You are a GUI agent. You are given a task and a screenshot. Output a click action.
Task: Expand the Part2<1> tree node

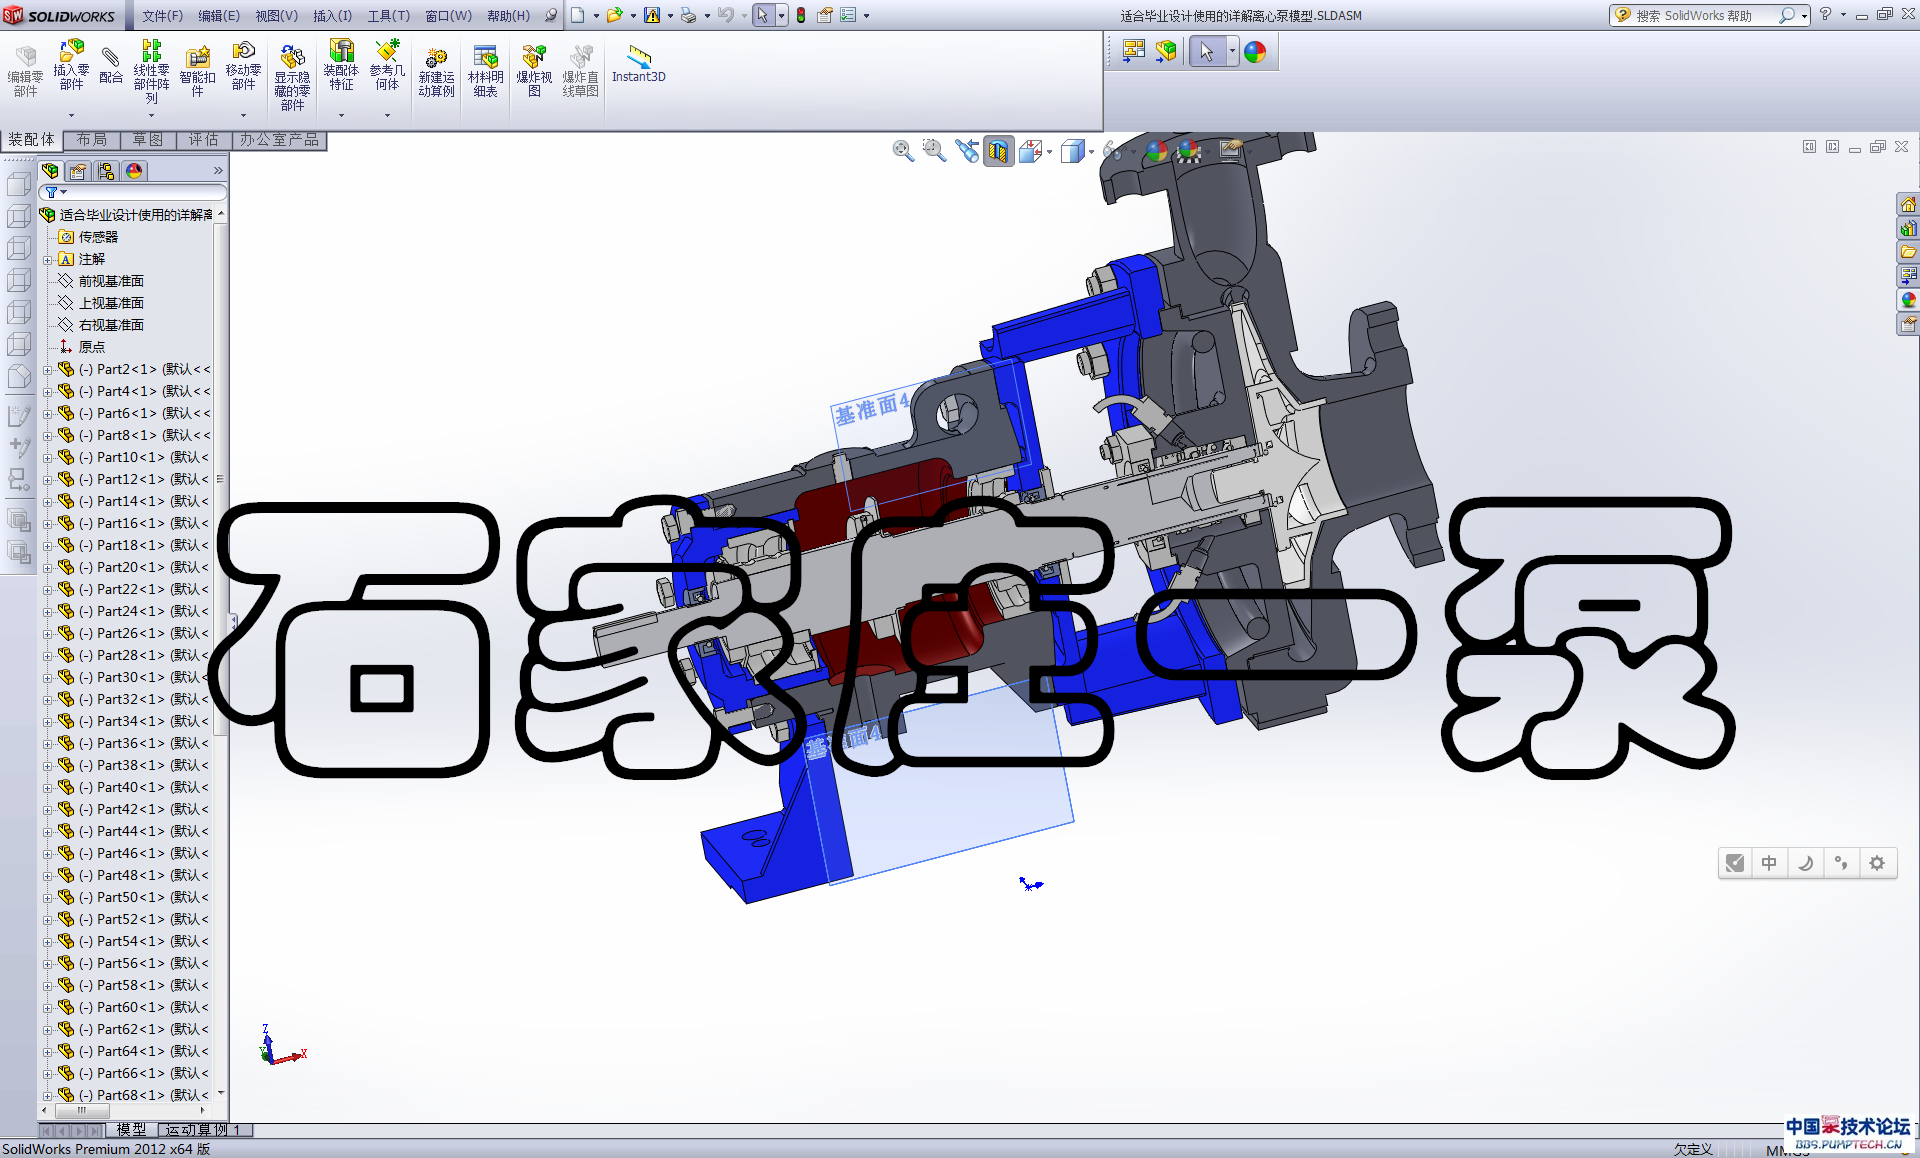coord(47,370)
